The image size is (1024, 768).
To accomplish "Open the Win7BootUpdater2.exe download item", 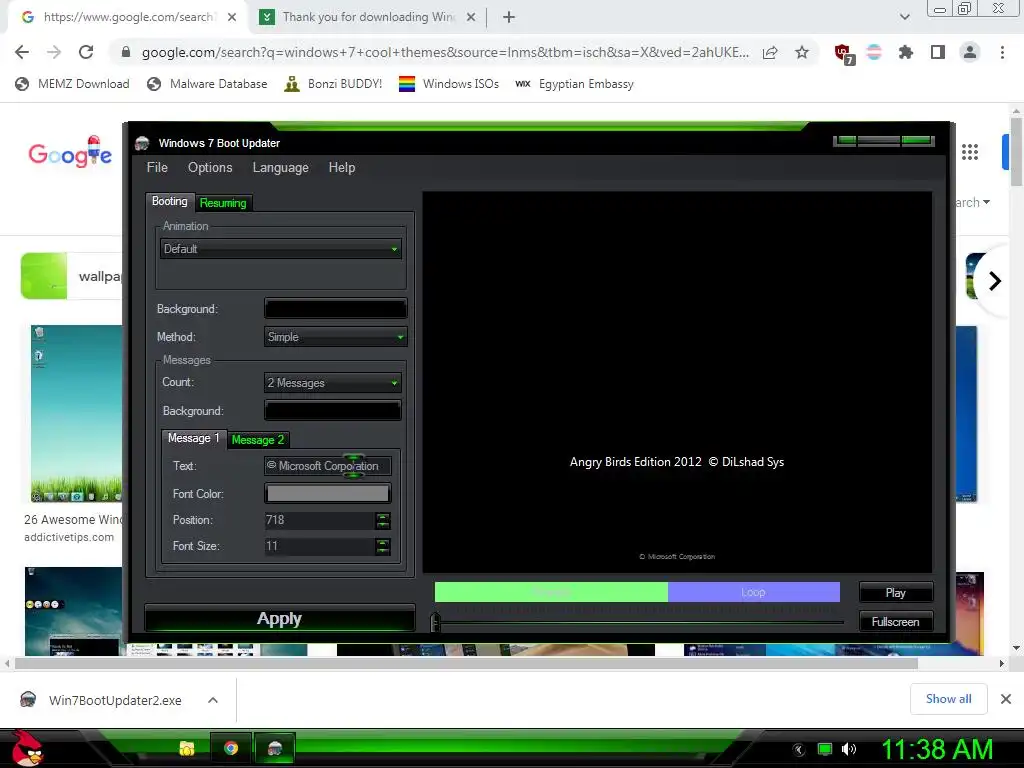I will click(x=101, y=700).
